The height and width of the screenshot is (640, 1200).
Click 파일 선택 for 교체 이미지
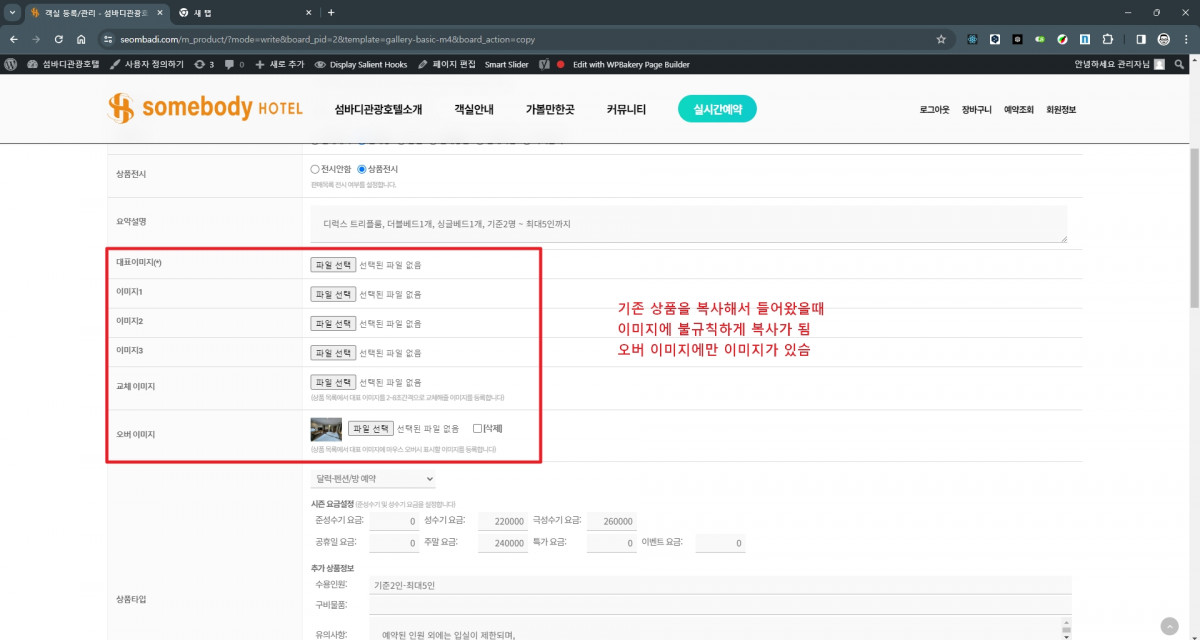(x=333, y=382)
